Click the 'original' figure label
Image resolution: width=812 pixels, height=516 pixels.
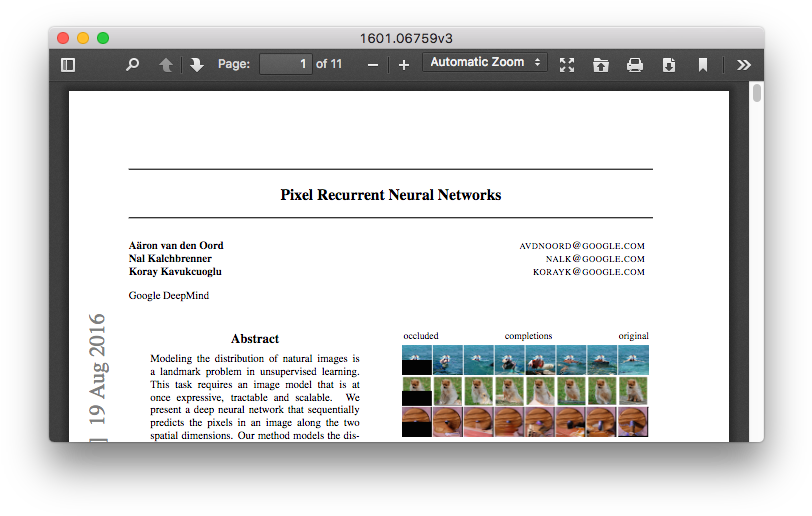click(x=633, y=336)
